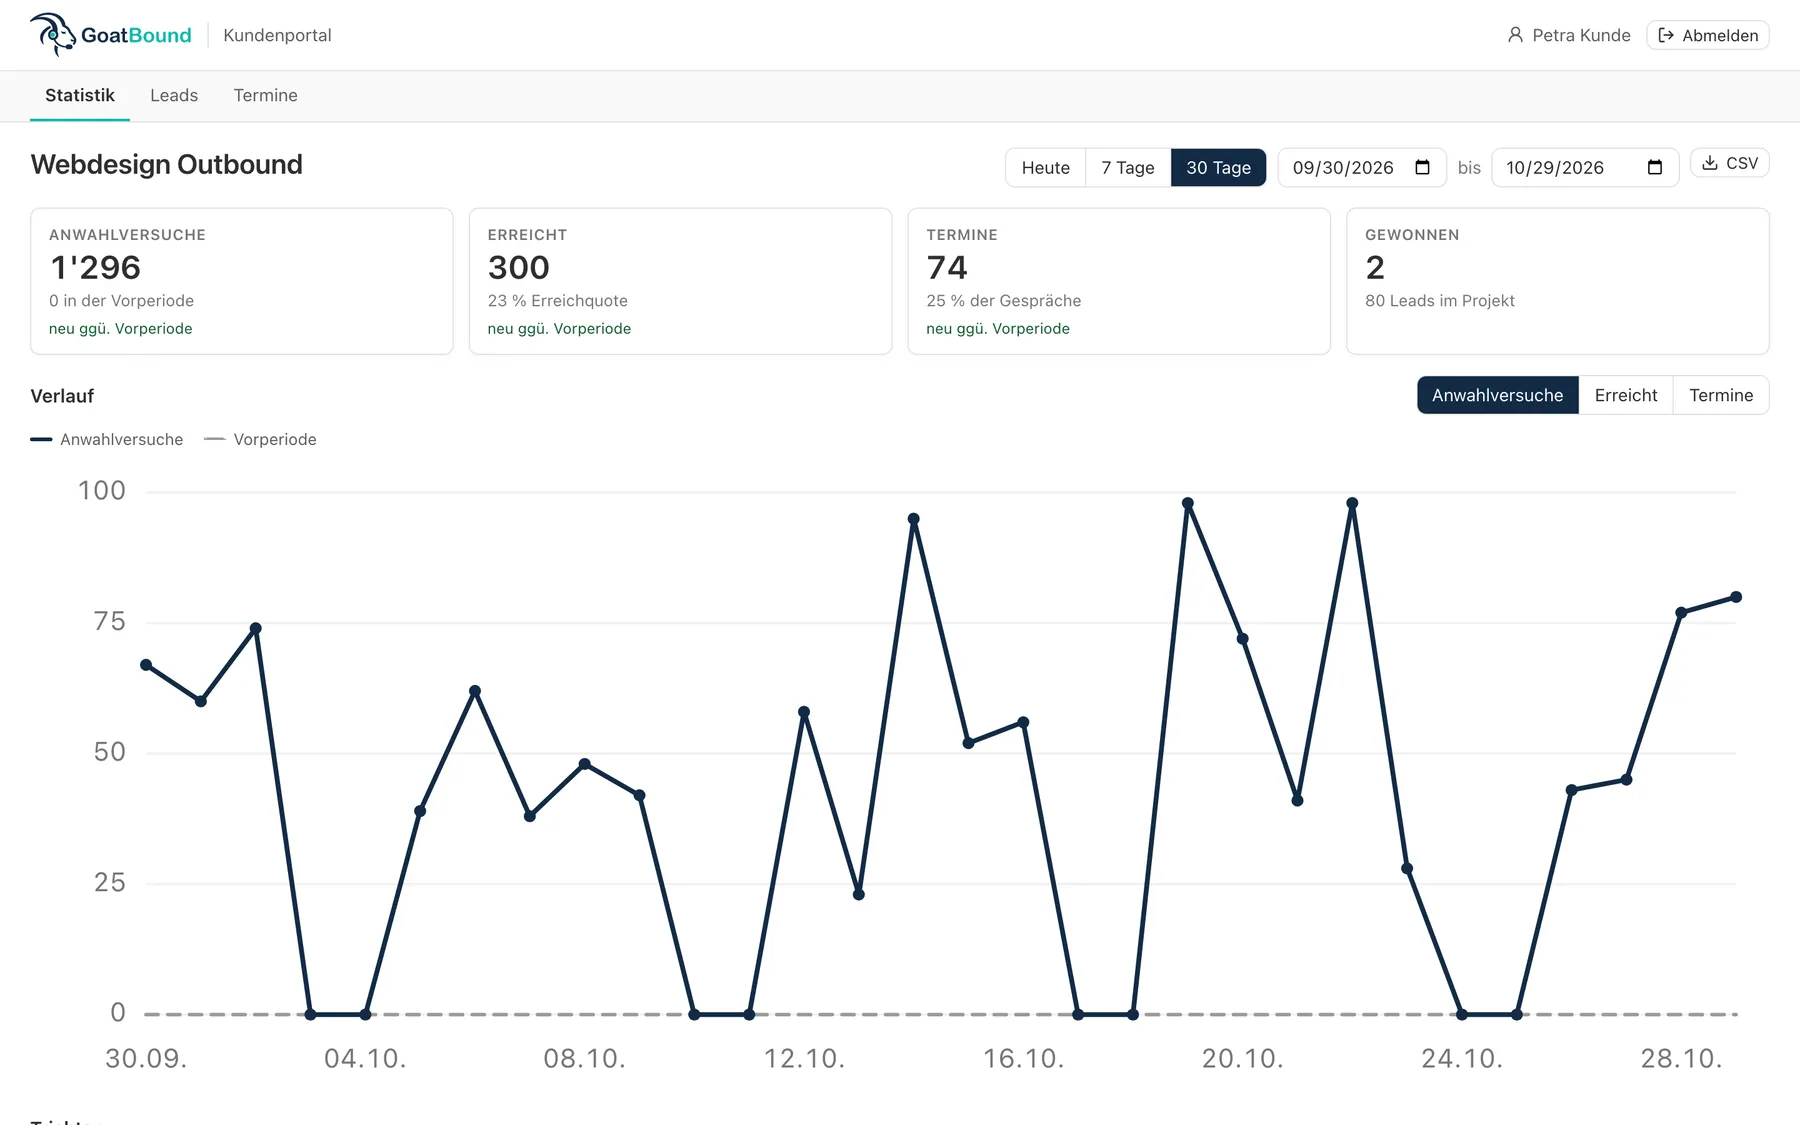The height and width of the screenshot is (1125, 1800).
Task: Click the '23 % Erreichquote' text
Action: 558,301
